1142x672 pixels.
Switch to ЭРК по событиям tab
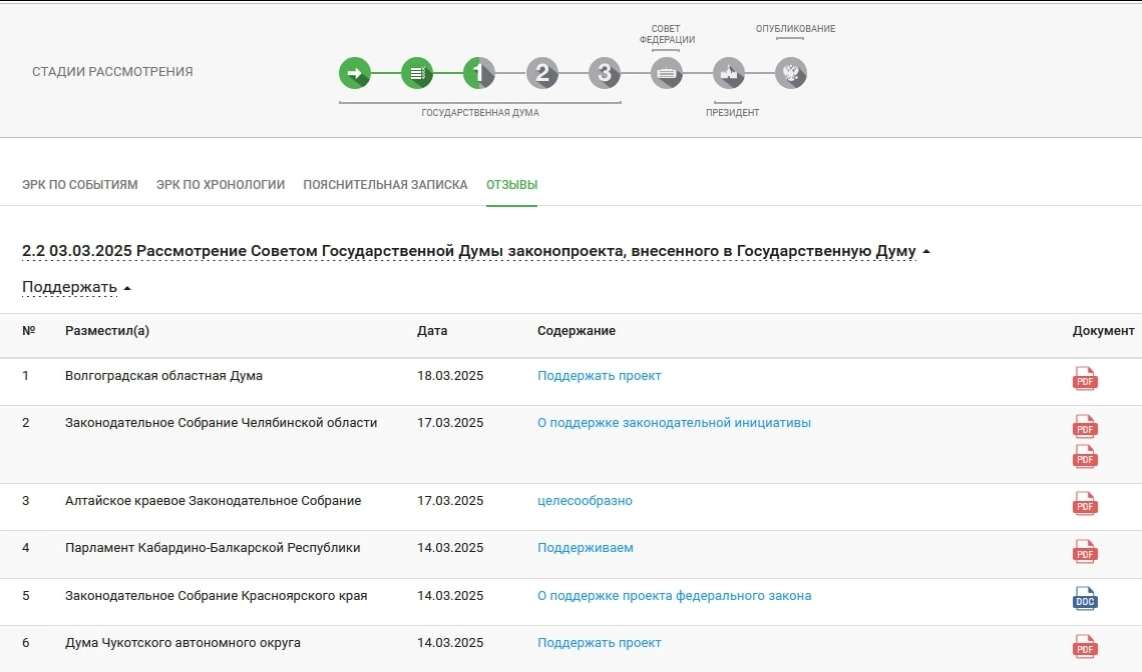tap(80, 185)
